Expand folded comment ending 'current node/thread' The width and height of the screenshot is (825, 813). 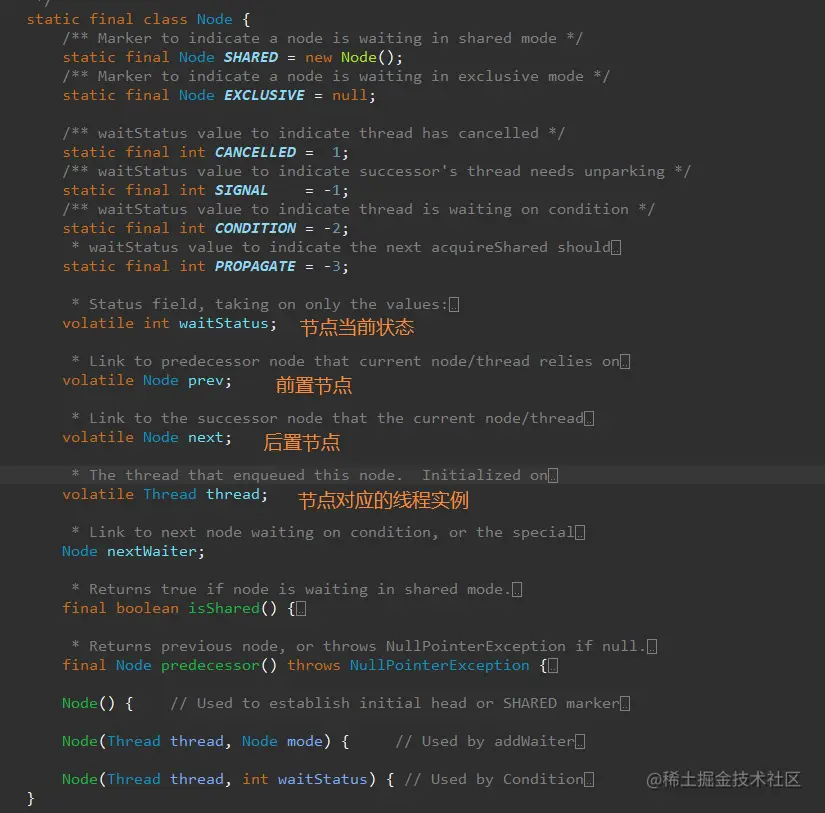tap(589, 419)
